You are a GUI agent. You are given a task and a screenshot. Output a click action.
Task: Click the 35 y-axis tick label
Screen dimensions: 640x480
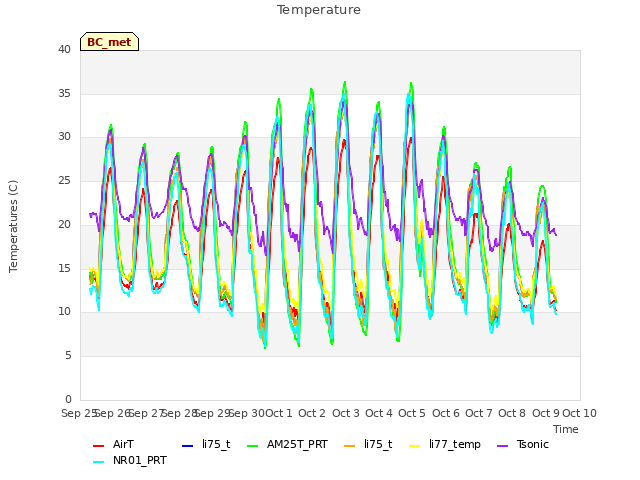(x=64, y=93)
